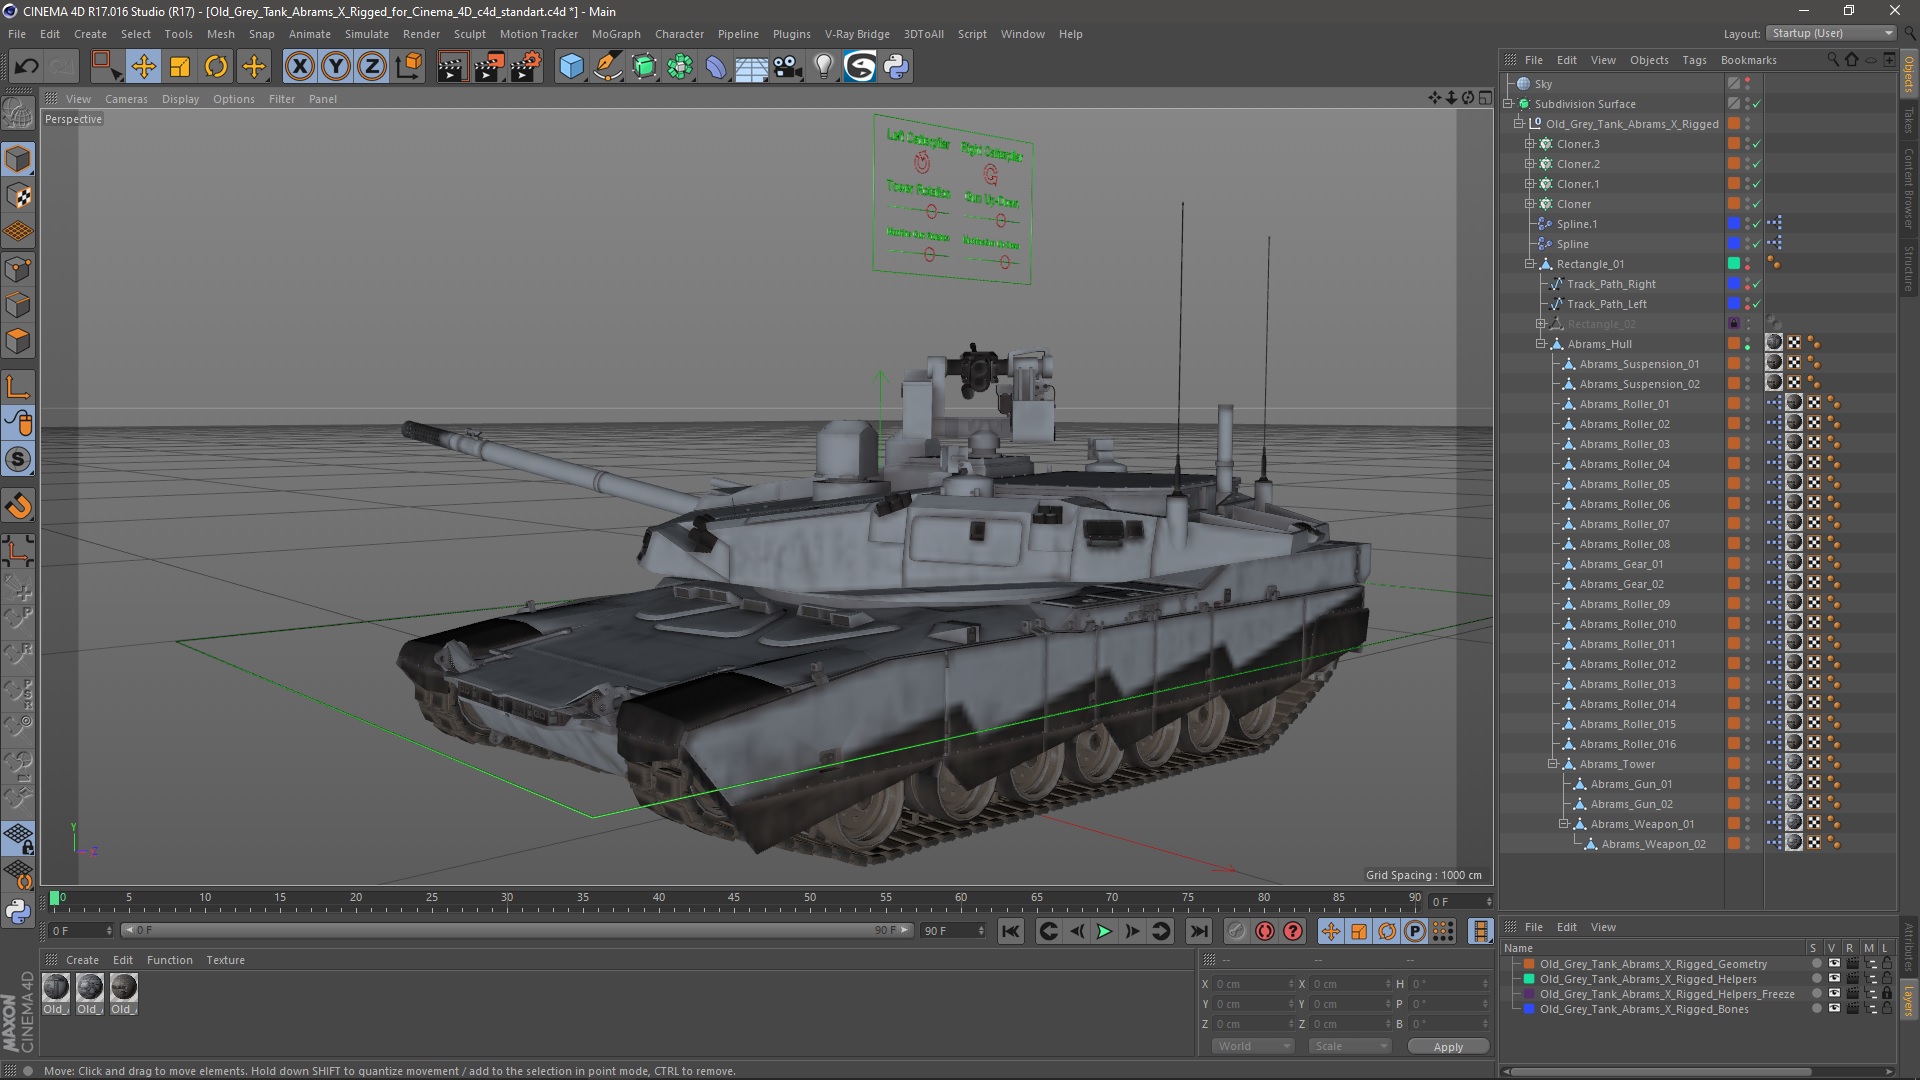The height and width of the screenshot is (1080, 1920).
Task: Enable Snap magnet icon in left toolbar
Action: 18,506
